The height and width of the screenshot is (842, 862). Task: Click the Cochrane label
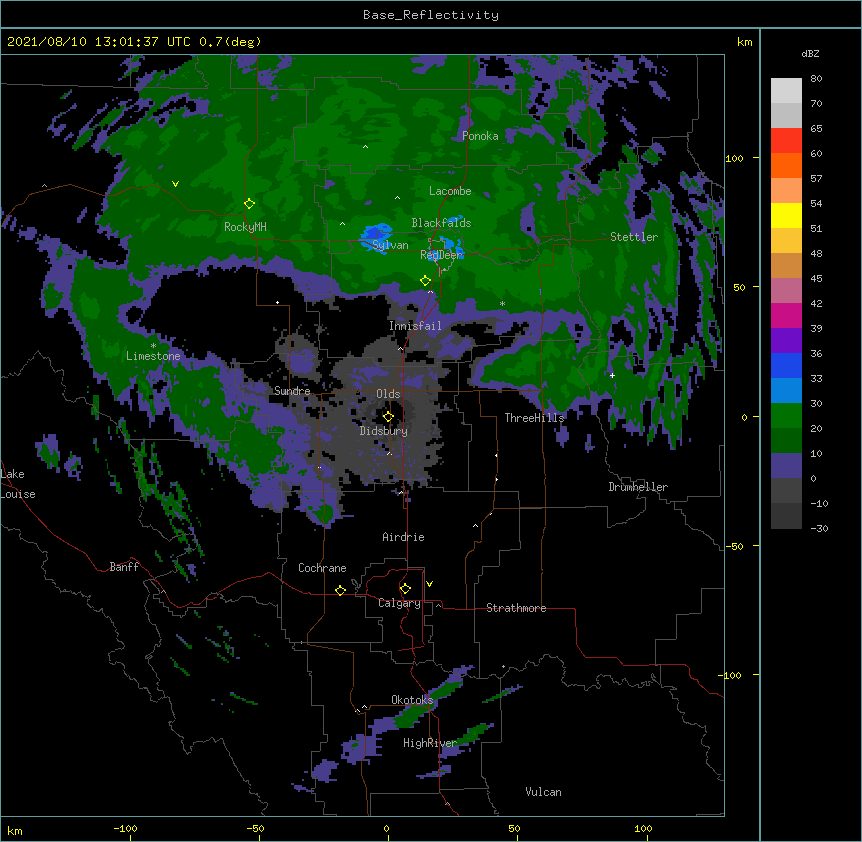[x=322, y=568]
